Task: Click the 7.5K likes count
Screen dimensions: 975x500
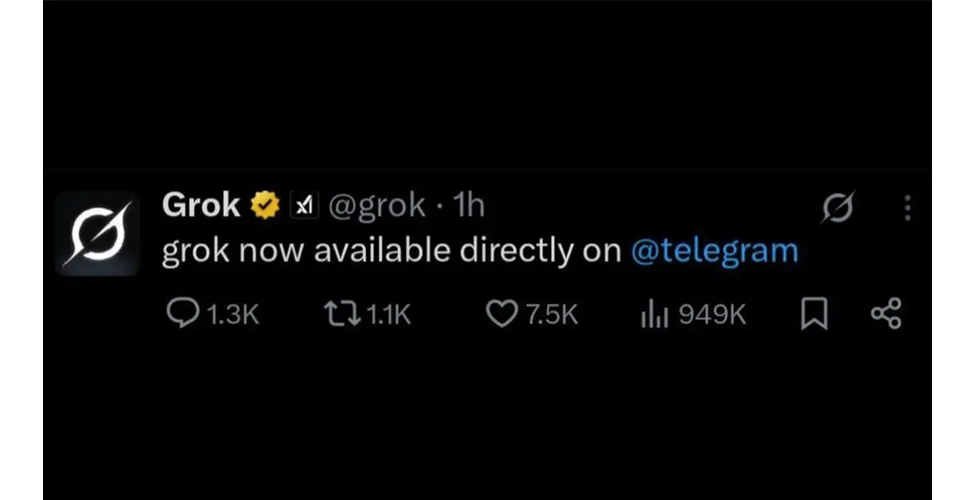Action: 552,315
